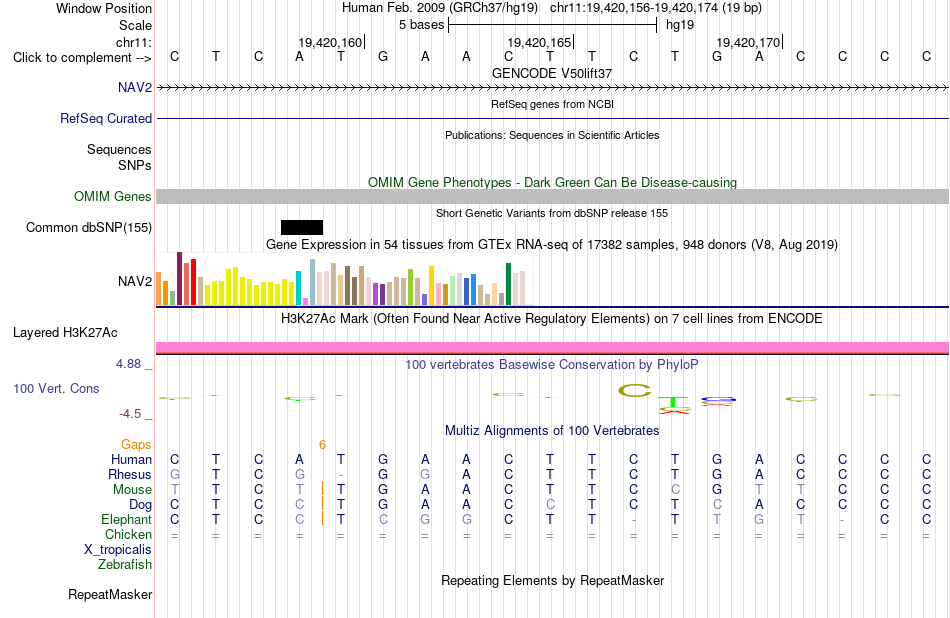The width and height of the screenshot is (950, 618).
Task: Select the Chicken alignment row label
Action: tap(128, 534)
